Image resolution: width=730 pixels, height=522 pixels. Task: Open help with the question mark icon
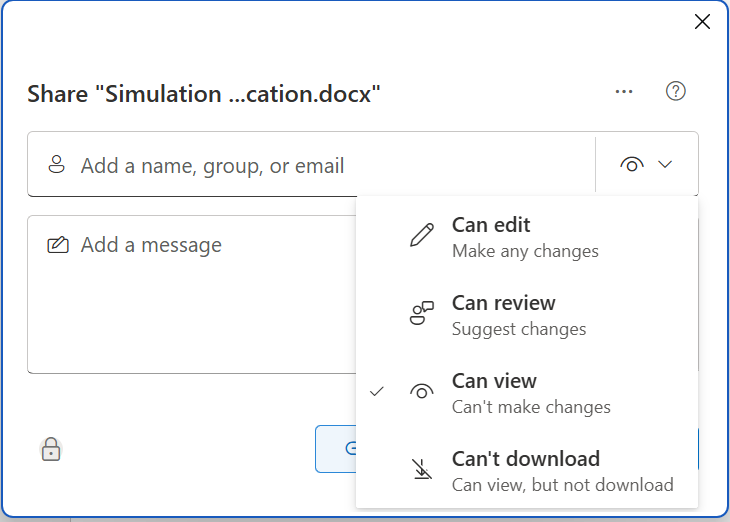tap(676, 92)
